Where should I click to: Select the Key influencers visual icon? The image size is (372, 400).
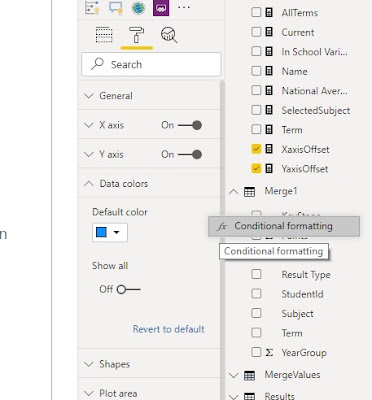[92, 7]
